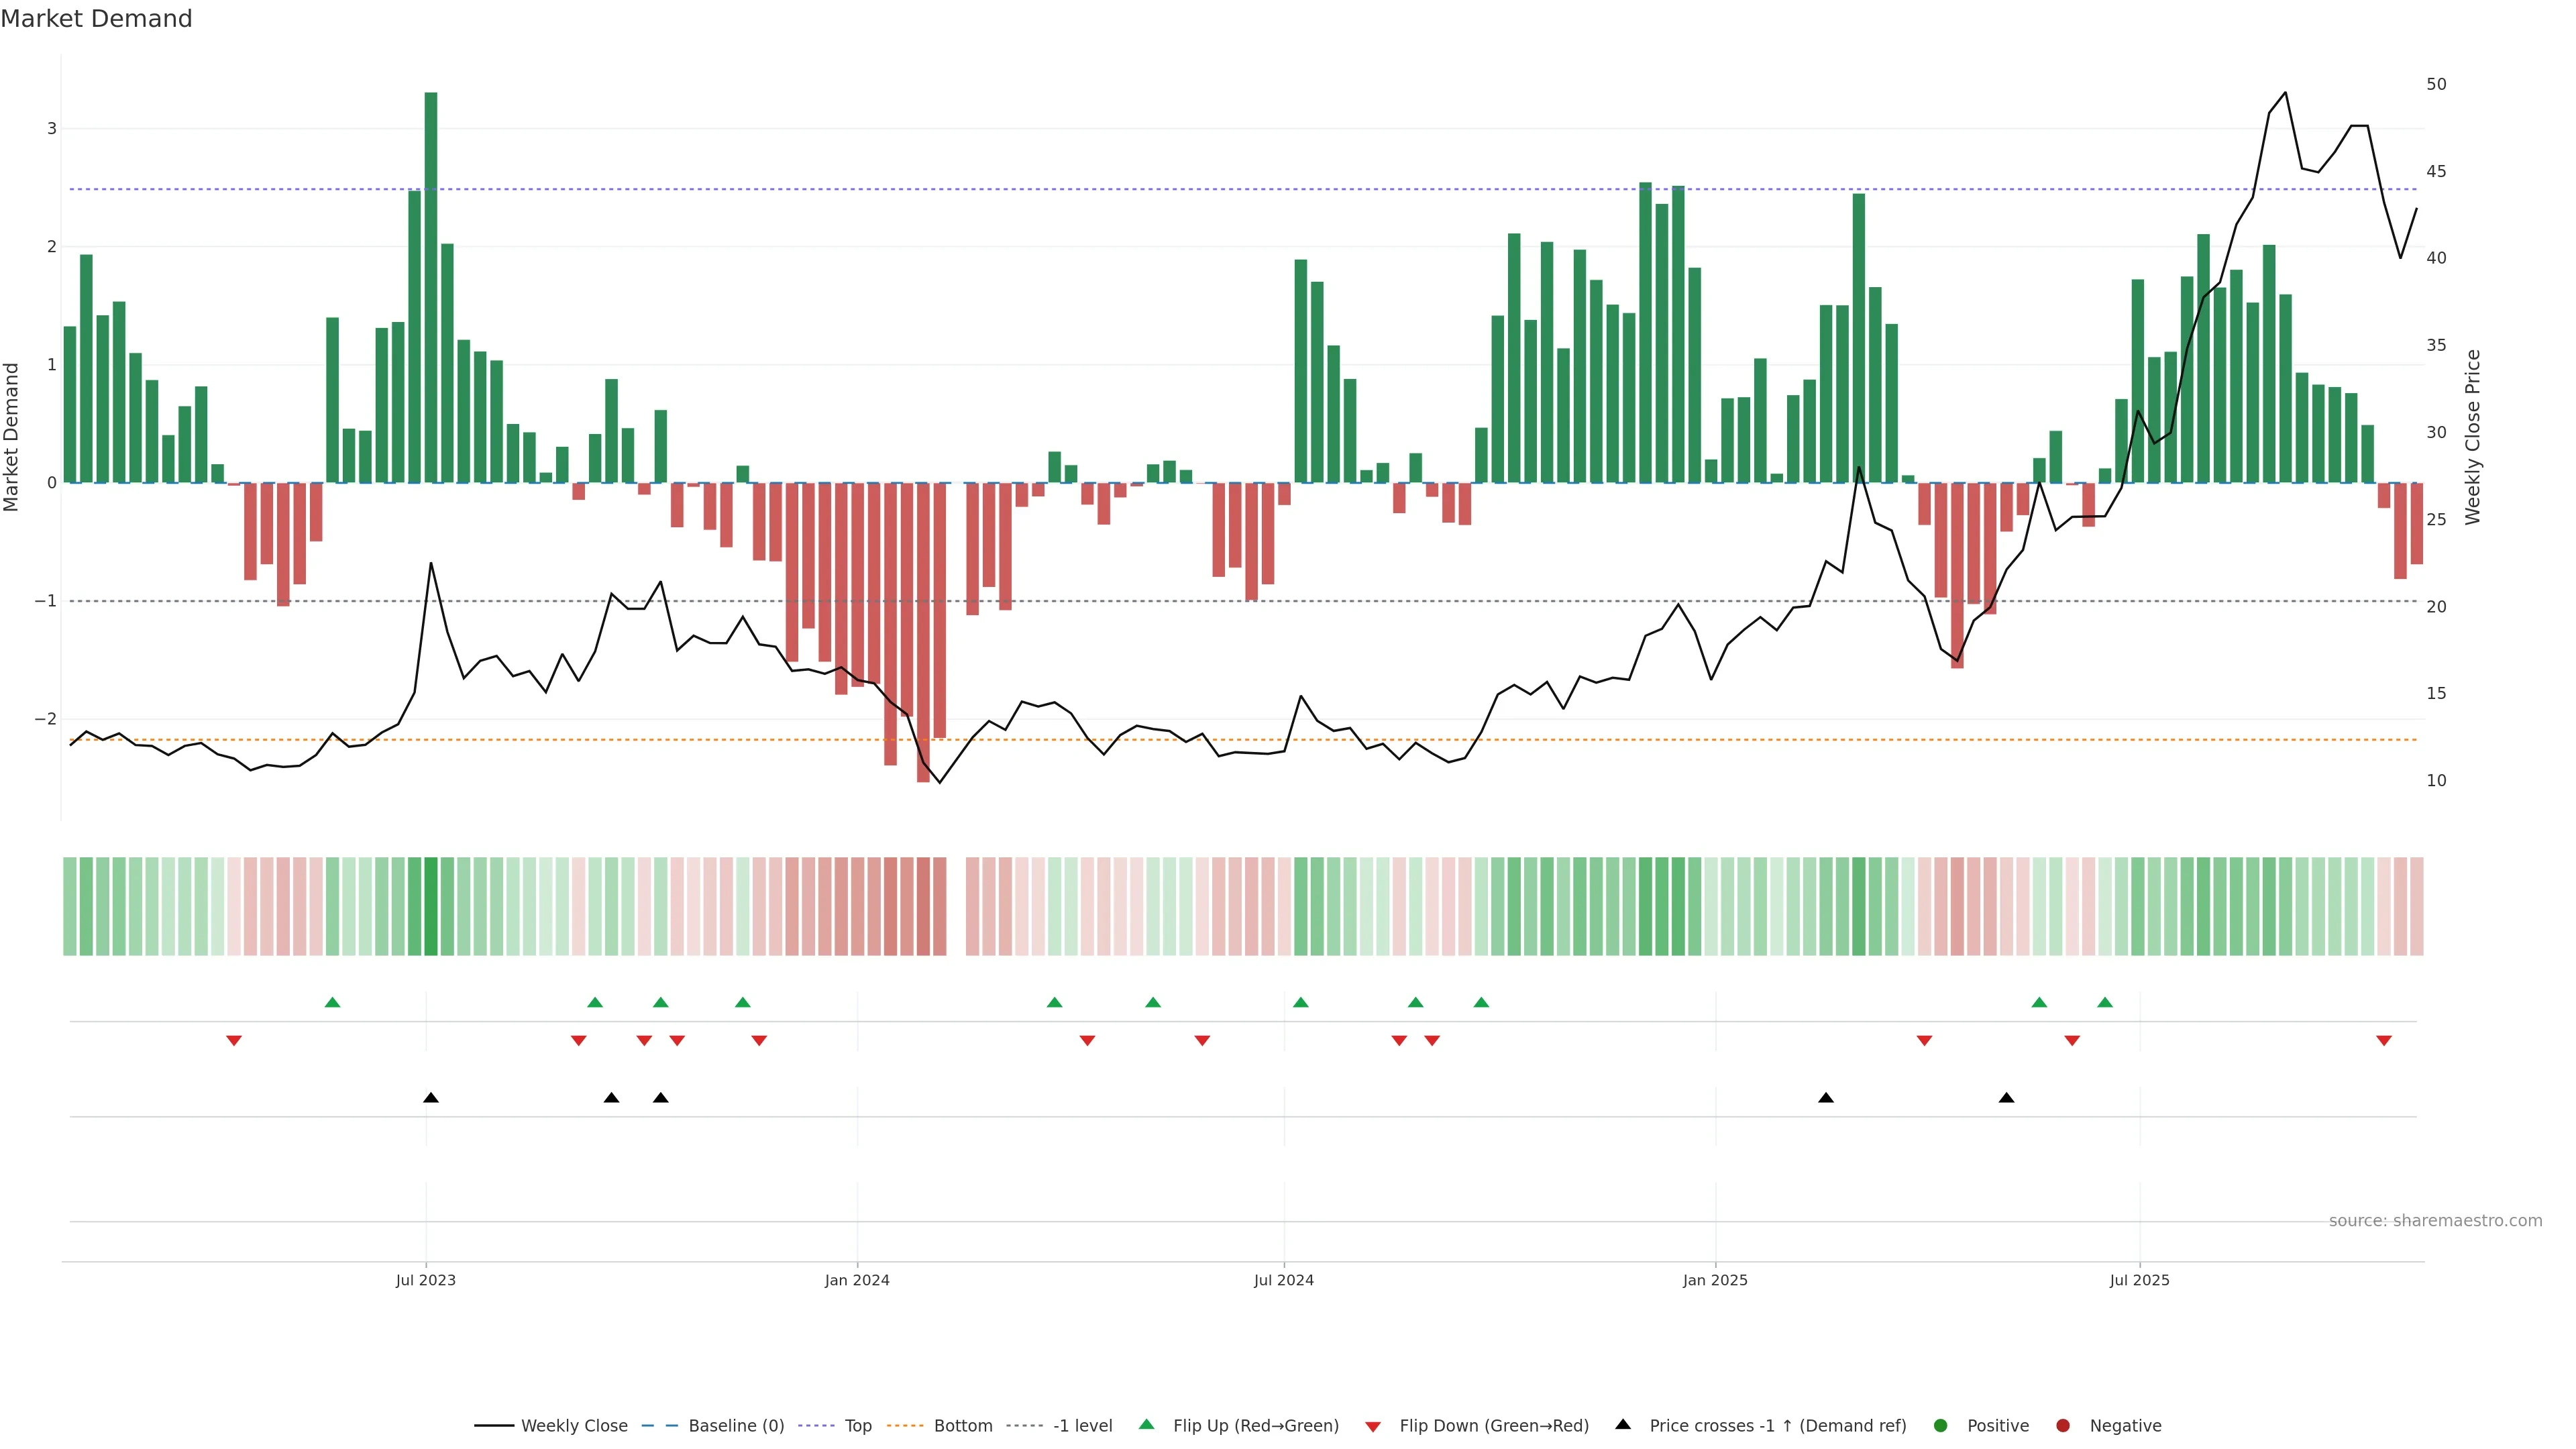
Task: Click the Jul 2024 x-axis label
Action: tap(1284, 1280)
